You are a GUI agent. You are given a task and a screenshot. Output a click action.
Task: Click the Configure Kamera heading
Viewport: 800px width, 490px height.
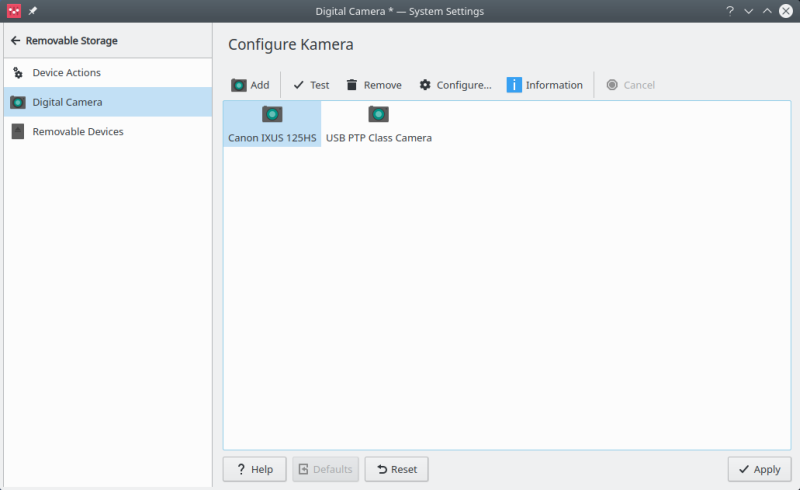pos(290,44)
